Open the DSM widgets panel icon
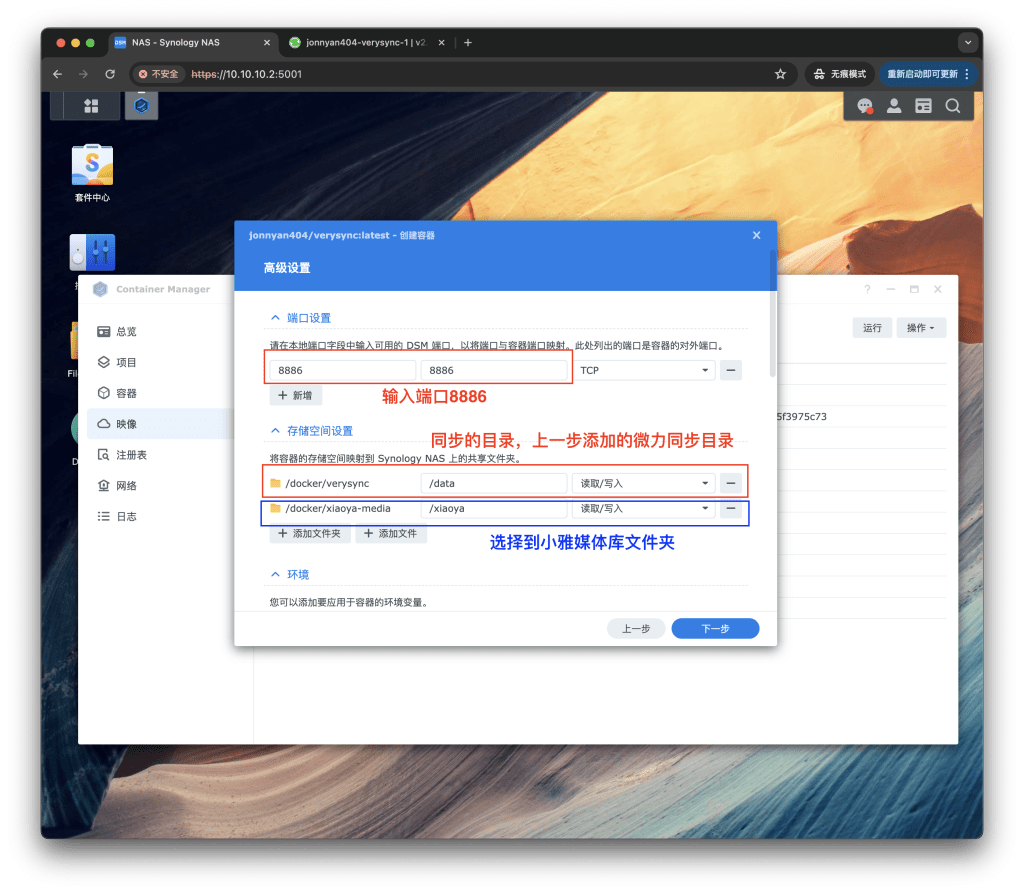Screen dimensions: 1024x893 [x=923, y=106]
